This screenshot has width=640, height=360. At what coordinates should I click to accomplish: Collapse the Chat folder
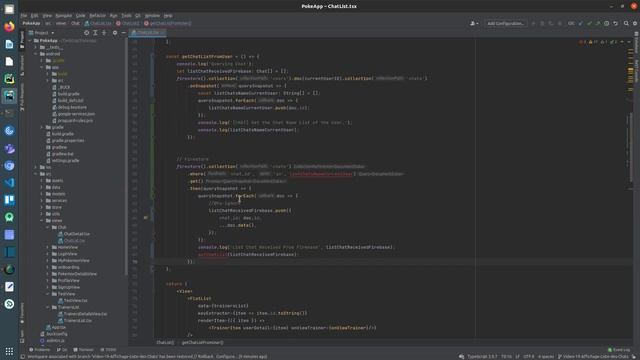tap(48, 227)
